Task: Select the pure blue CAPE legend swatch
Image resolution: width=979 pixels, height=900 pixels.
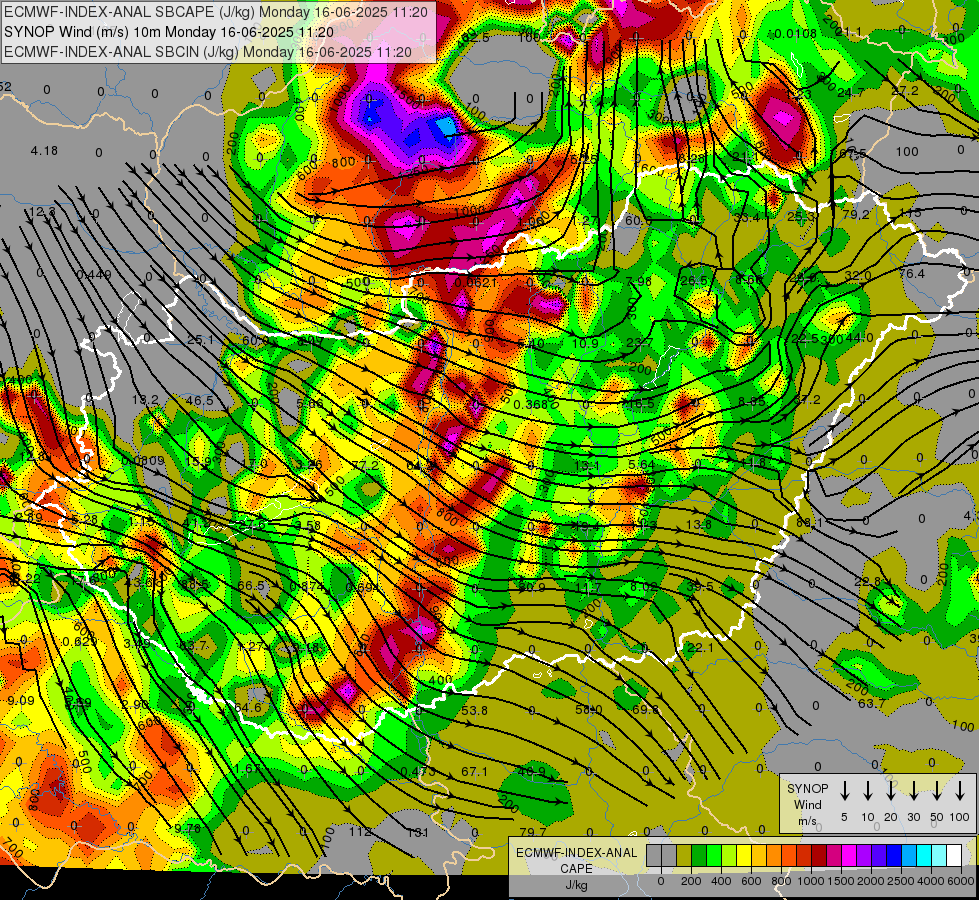Action: point(893,856)
